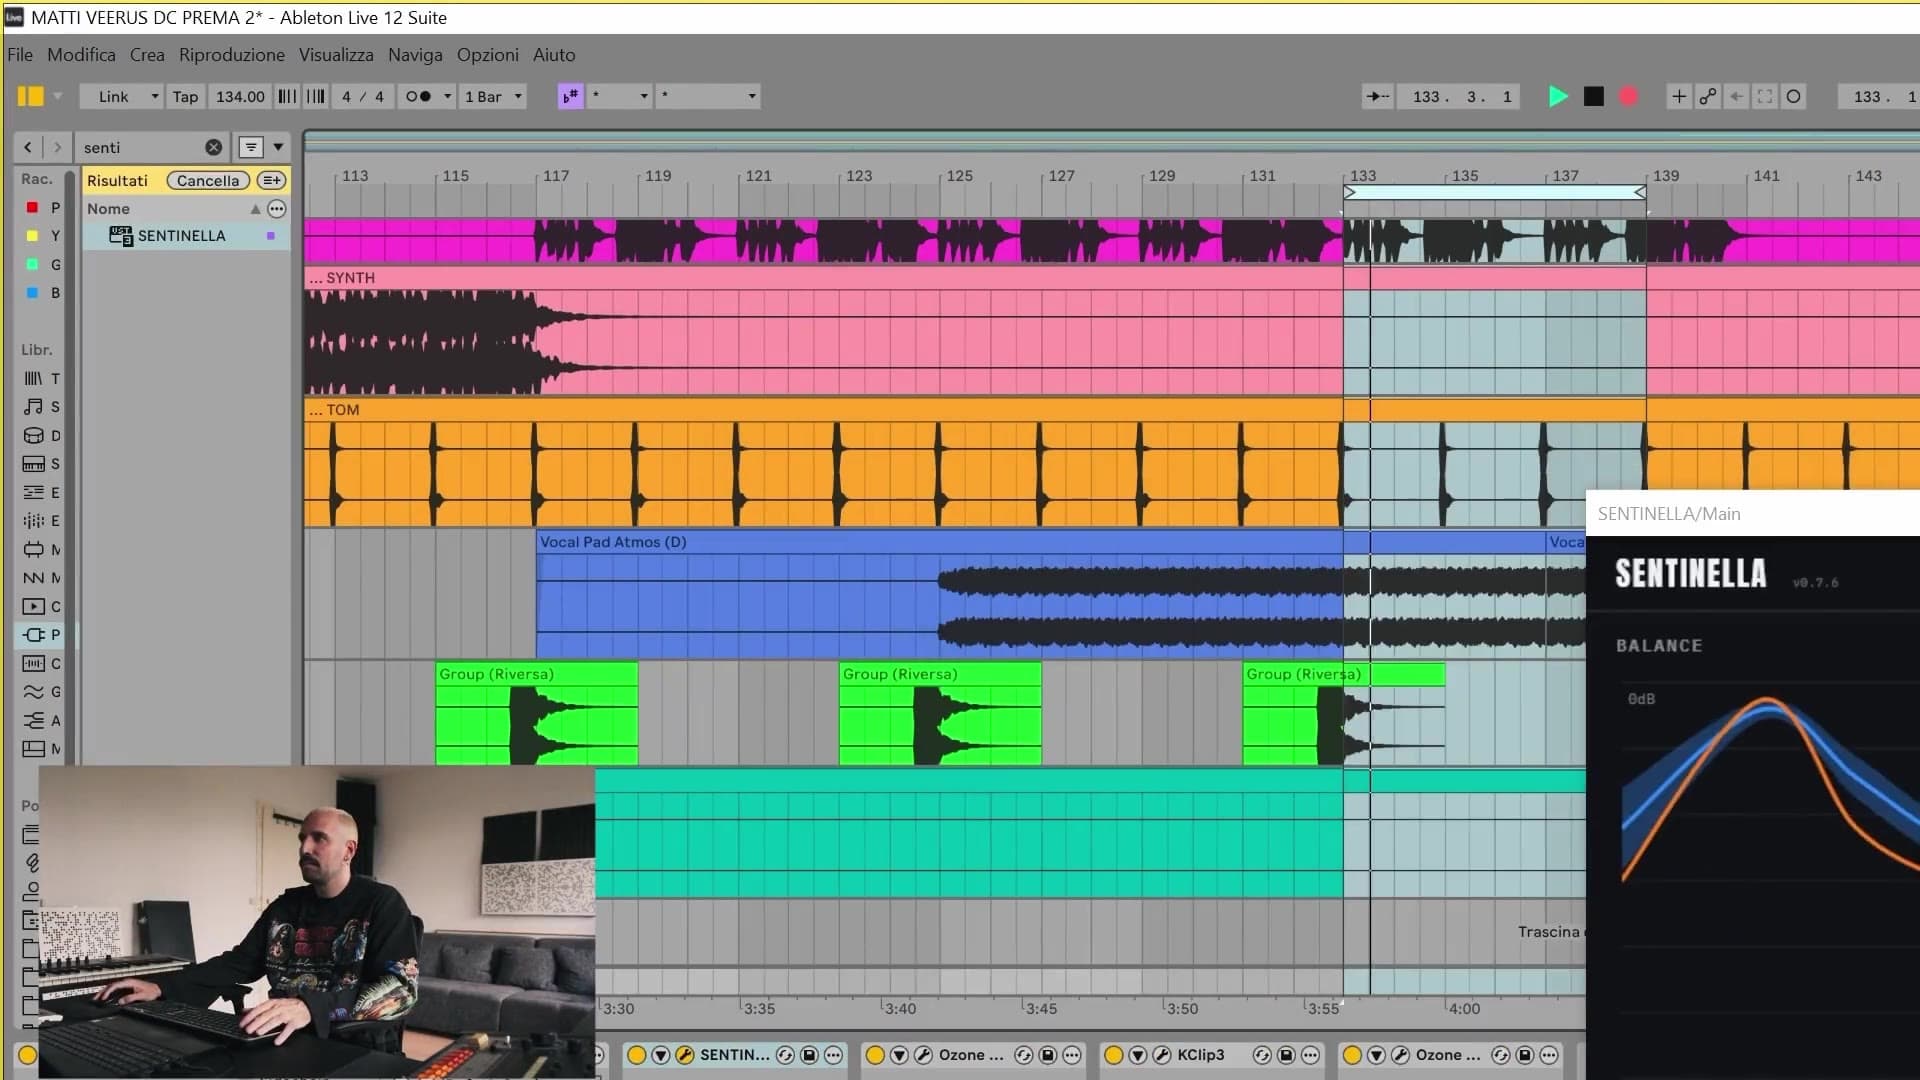Open the browser filter dropdown arrow
This screenshot has width=1920, height=1080.
(x=278, y=147)
